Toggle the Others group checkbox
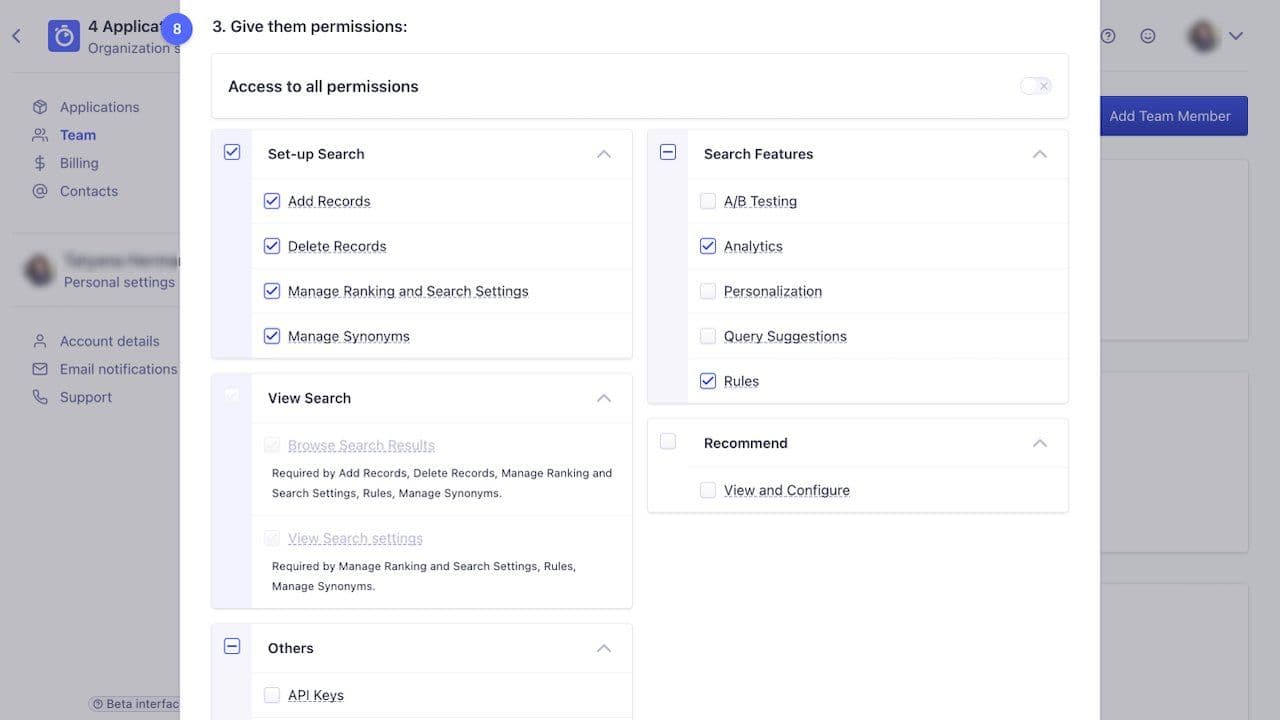Image resolution: width=1280 pixels, height=720 pixels. 232,646
